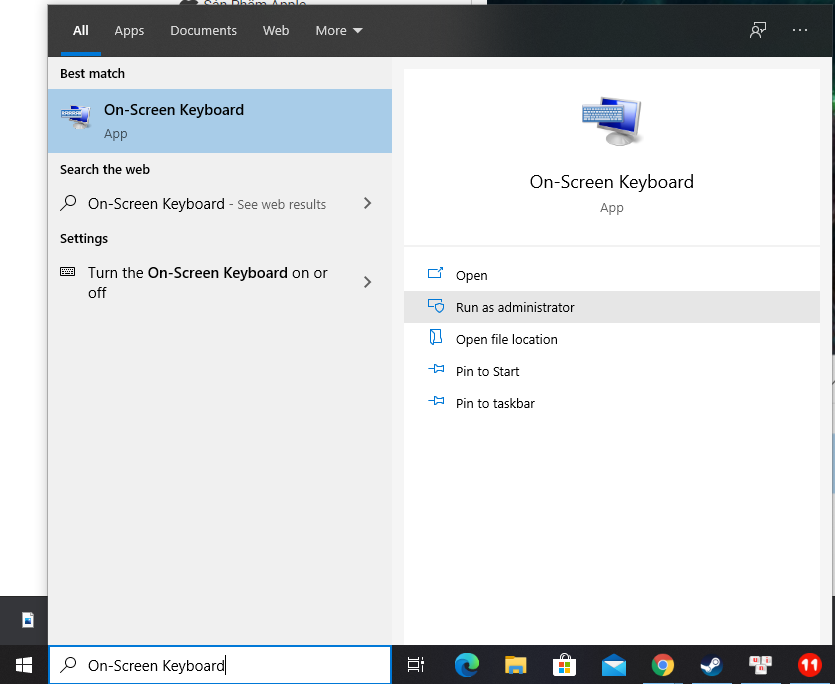This screenshot has width=835, height=684.
Task: Open the Mail app in taskbar
Action: [613, 665]
